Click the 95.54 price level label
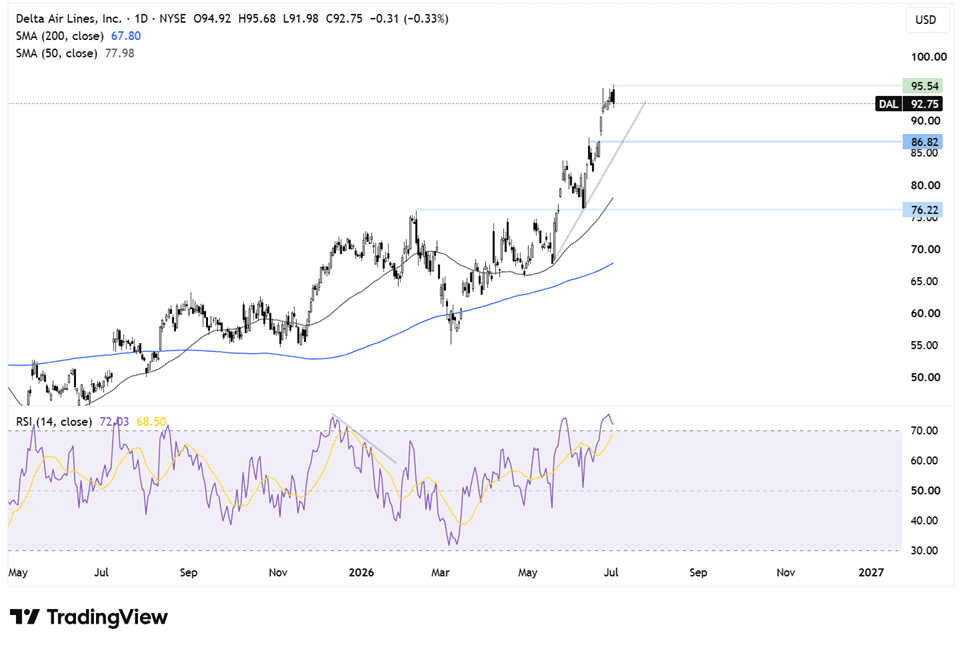The height and width of the screenshot is (647, 964). (x=922, y=85)
